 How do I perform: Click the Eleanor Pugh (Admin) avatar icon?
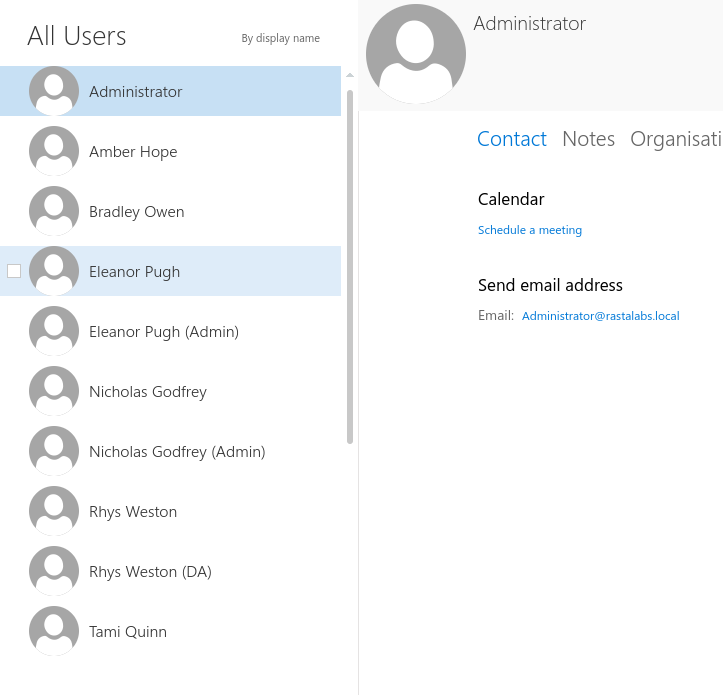pyautogui.click(x=54, y=331)
